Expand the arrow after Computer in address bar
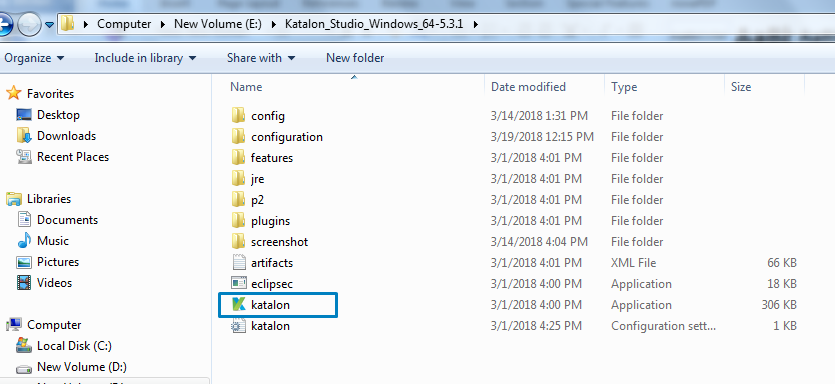The image size is (835, 384). click(163, 24)
